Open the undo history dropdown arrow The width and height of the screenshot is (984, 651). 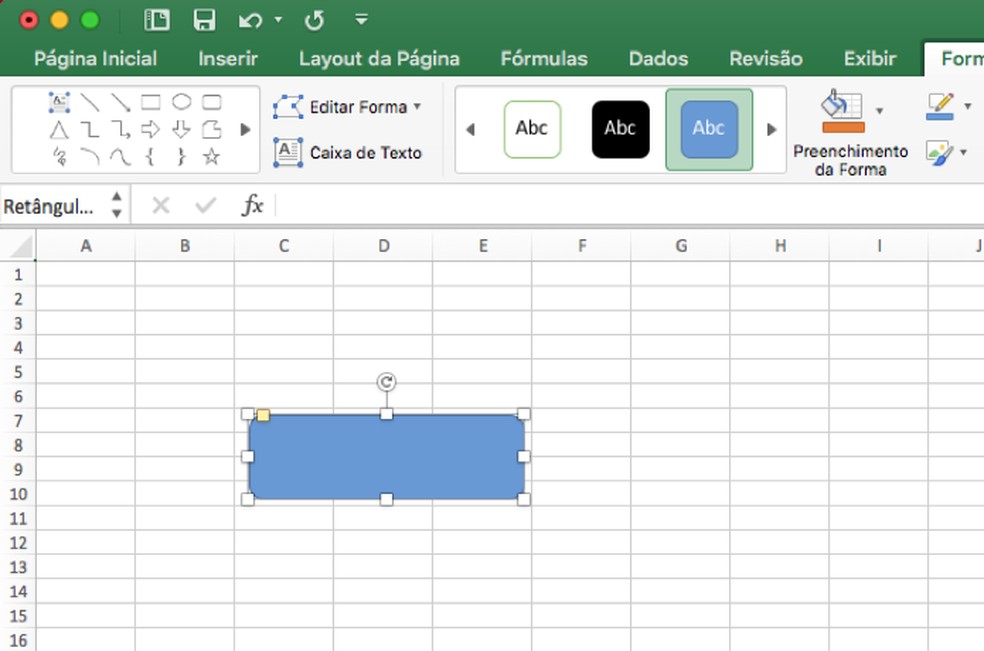pyautogui.click(x=278, y=19)
